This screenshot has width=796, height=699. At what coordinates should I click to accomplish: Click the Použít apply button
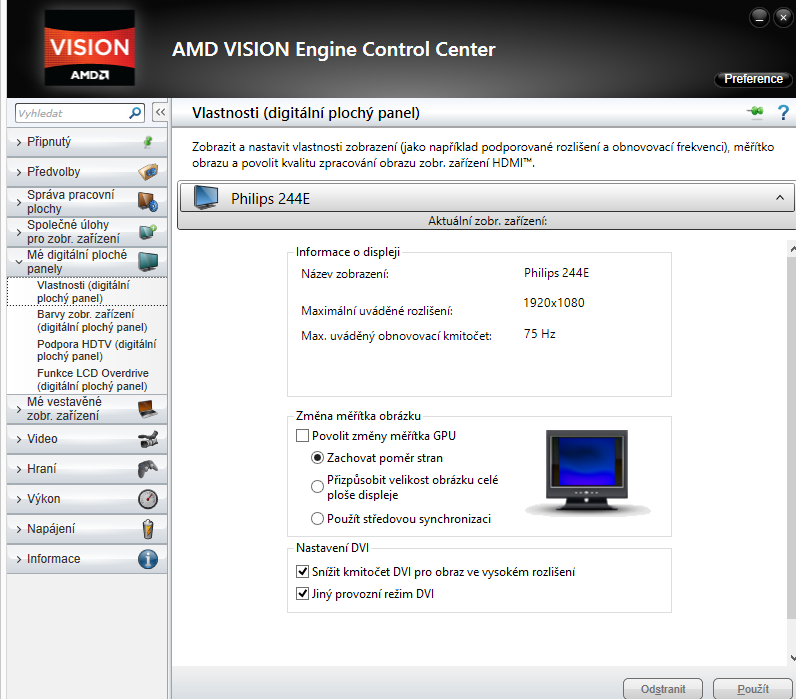pyautogui.click(x=752, y=689)
